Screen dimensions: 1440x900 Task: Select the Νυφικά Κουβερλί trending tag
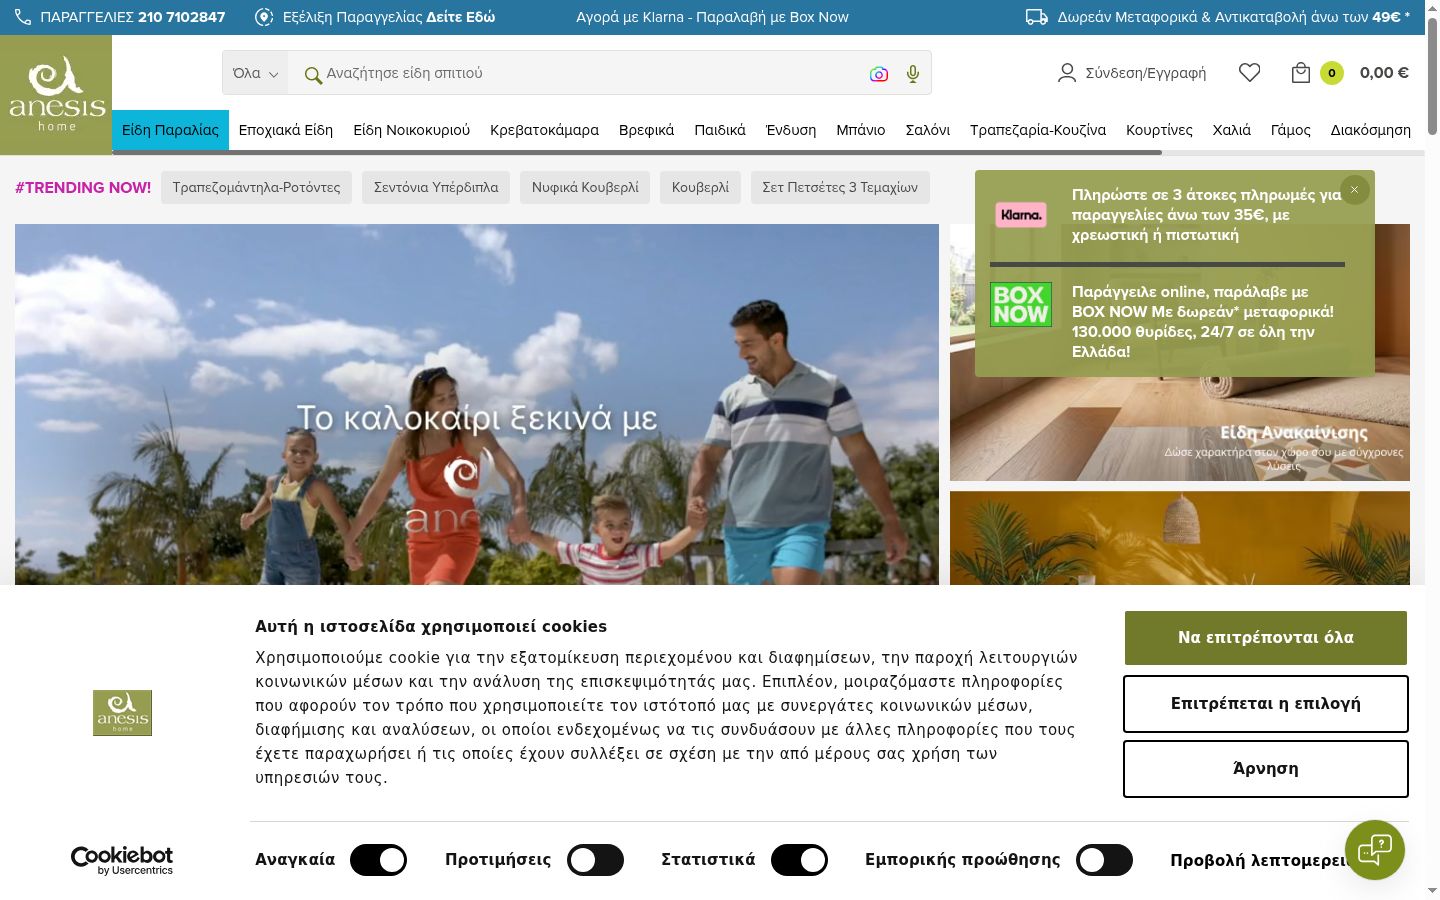pyautogui.click(x=585, y=187)
